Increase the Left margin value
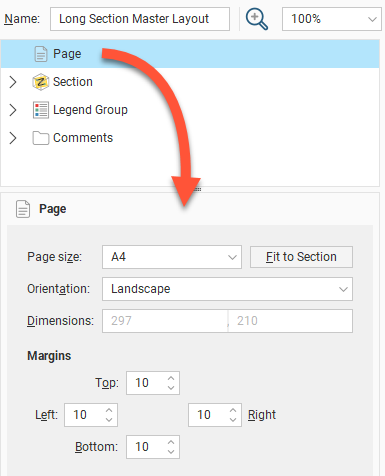This screenshot has height=476, width=385. tap(109, 411)
